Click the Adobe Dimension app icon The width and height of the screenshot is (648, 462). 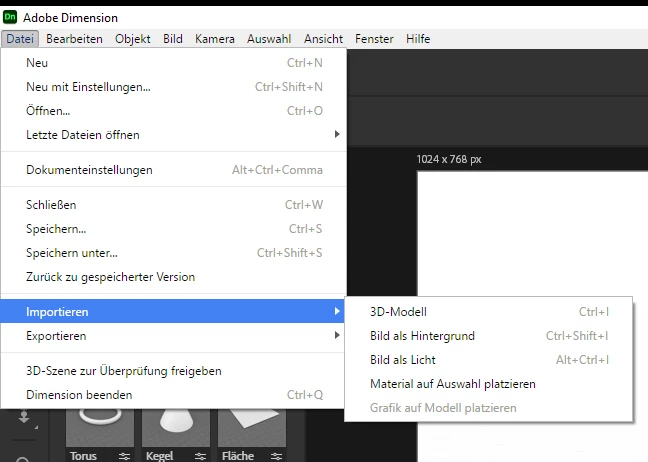click(x=10, y=17)
